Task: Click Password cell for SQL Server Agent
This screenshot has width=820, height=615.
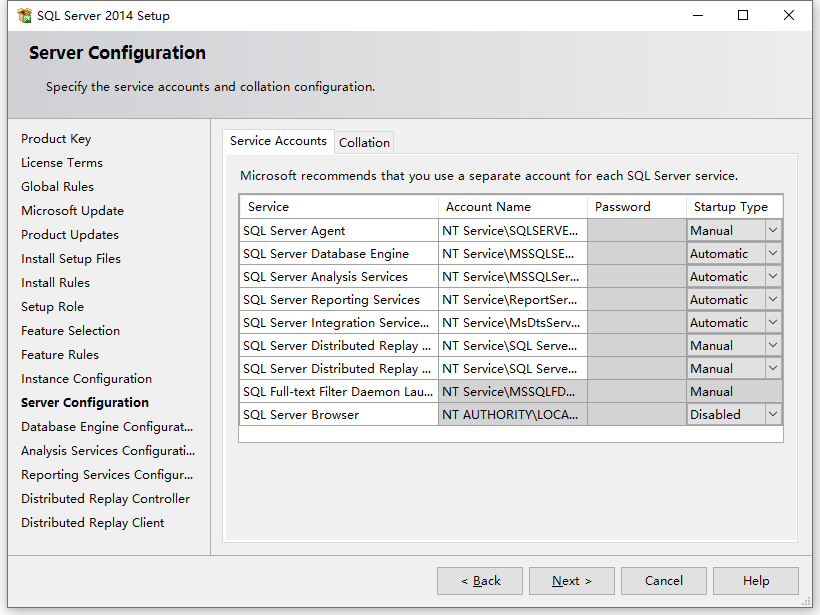Action: 637,230
